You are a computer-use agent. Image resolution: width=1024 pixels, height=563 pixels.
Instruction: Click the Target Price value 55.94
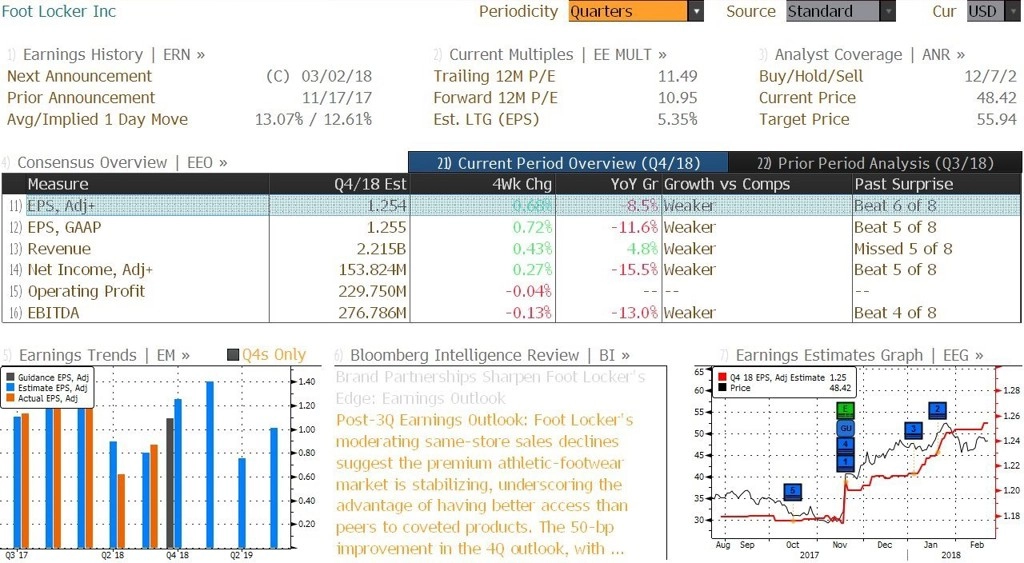pyautogui.click(x=997, y=120)
